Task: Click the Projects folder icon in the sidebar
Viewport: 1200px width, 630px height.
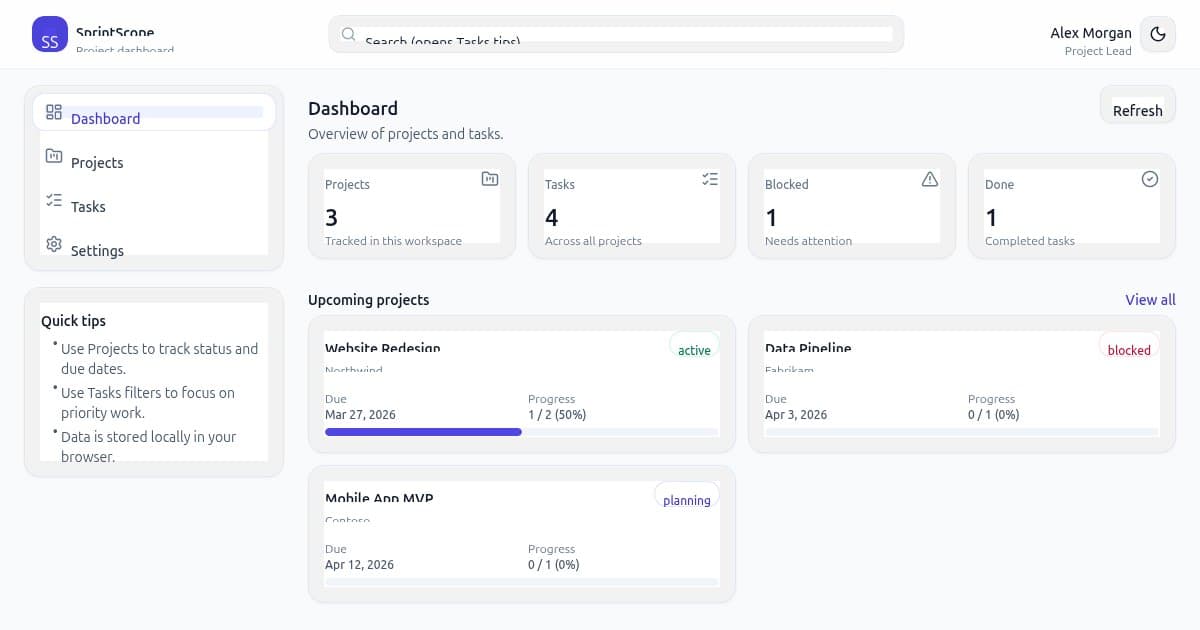Action: [54, 156]
